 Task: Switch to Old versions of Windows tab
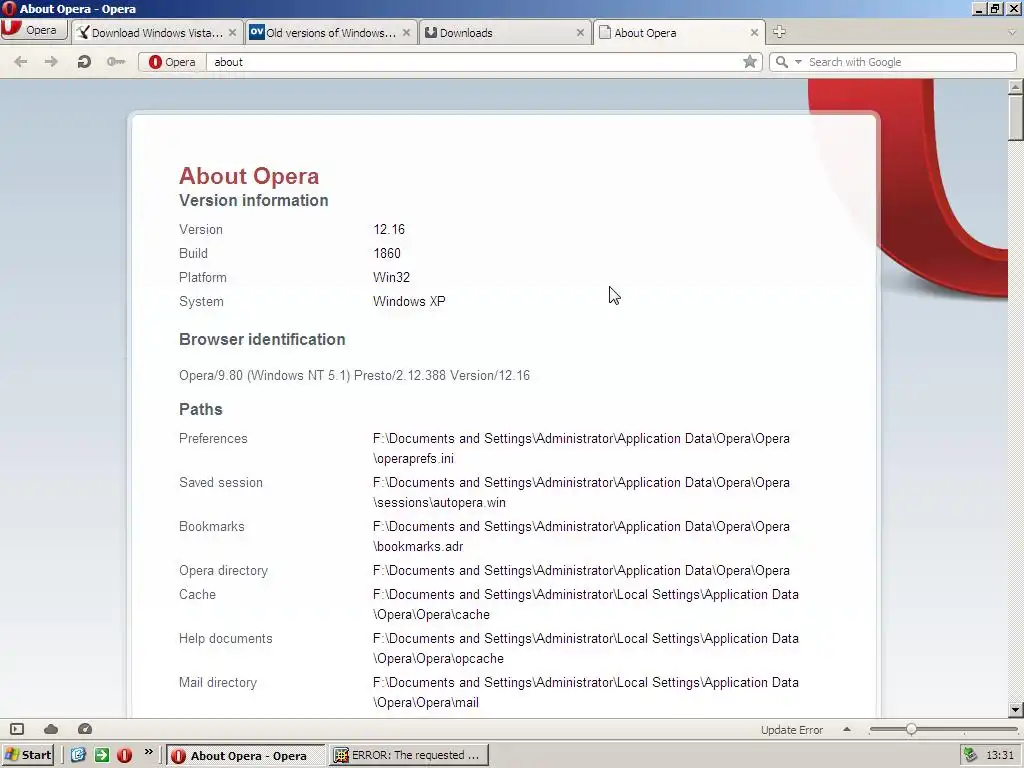click(330, 33)
